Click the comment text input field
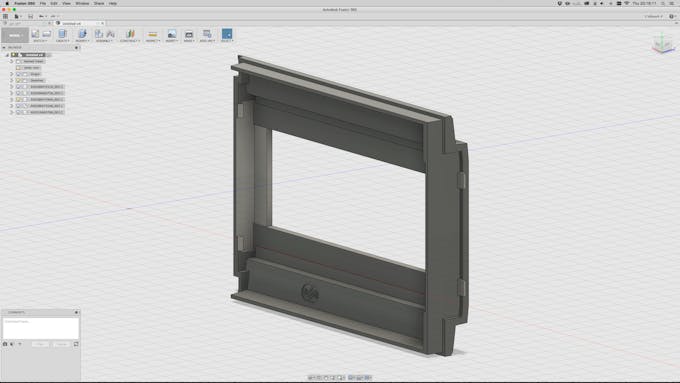The image size is (680, 383). point(41,328)
